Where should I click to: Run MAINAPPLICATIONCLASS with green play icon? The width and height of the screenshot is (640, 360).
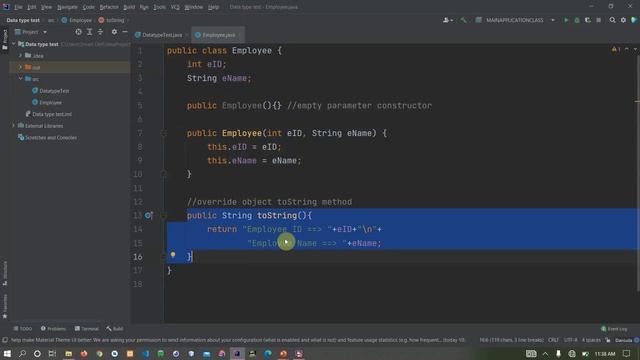566,20
